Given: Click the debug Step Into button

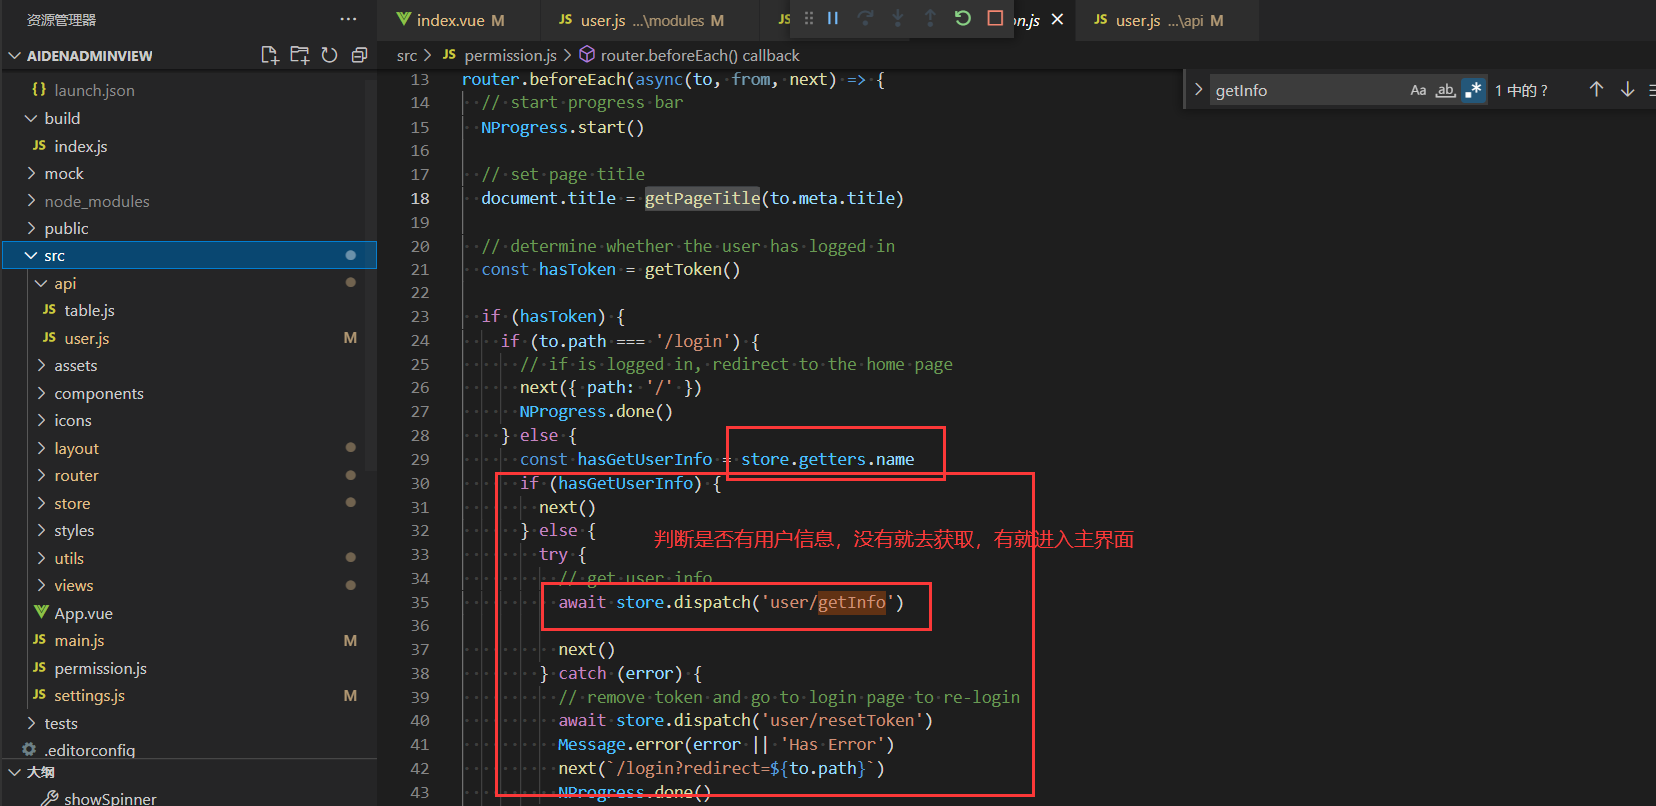Looking at the screenshot, I should 898,18.
